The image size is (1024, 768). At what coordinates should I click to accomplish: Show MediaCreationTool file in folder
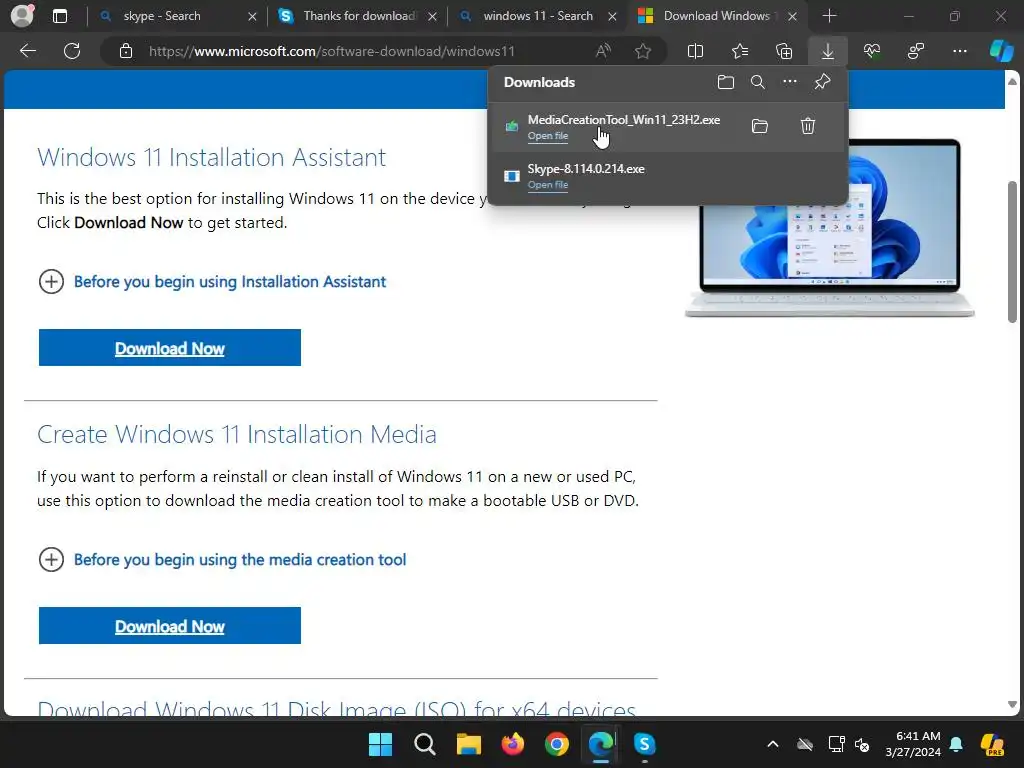click(x=760, y=126)
